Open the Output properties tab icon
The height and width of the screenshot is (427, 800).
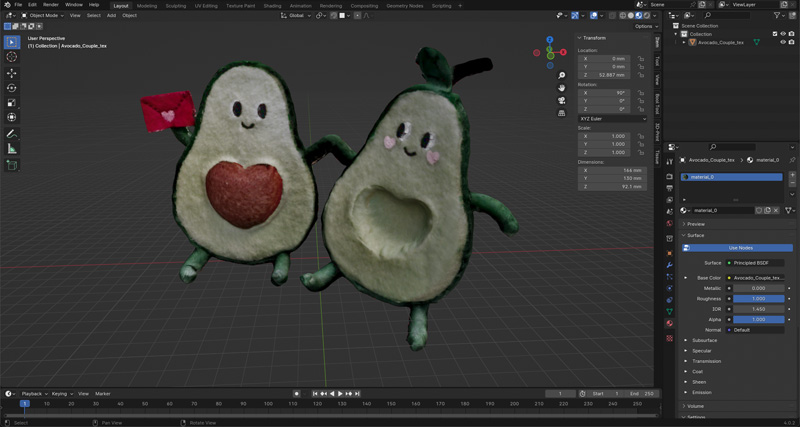[x=670, y=188]
